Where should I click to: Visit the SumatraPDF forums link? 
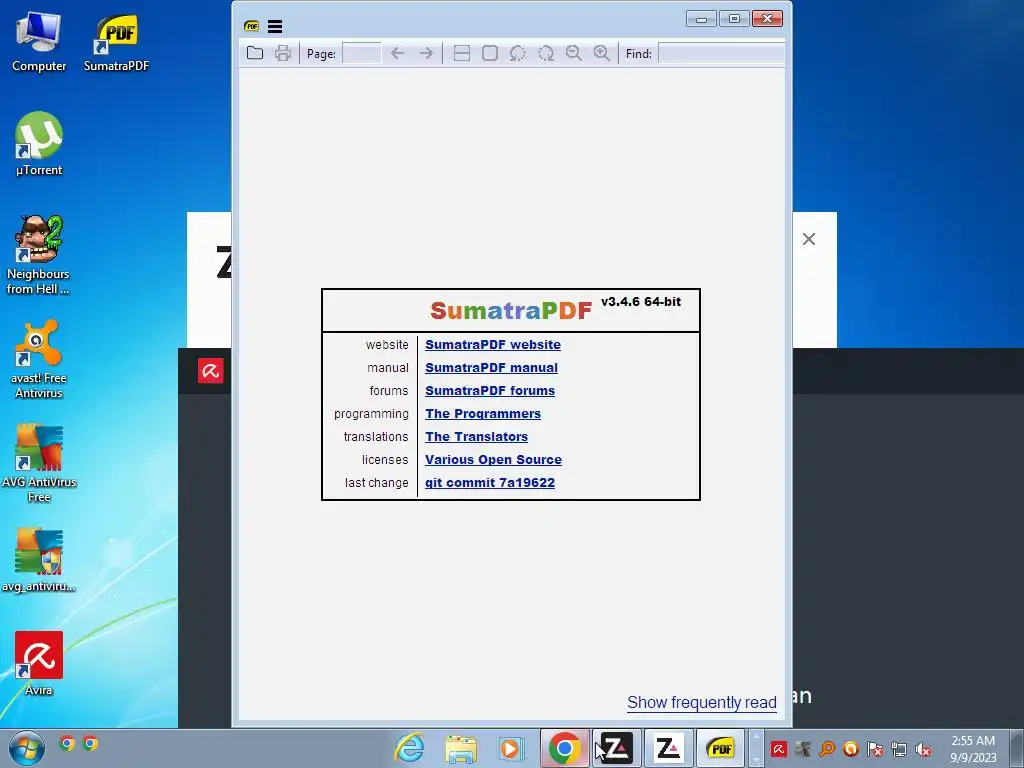point(490,391)
